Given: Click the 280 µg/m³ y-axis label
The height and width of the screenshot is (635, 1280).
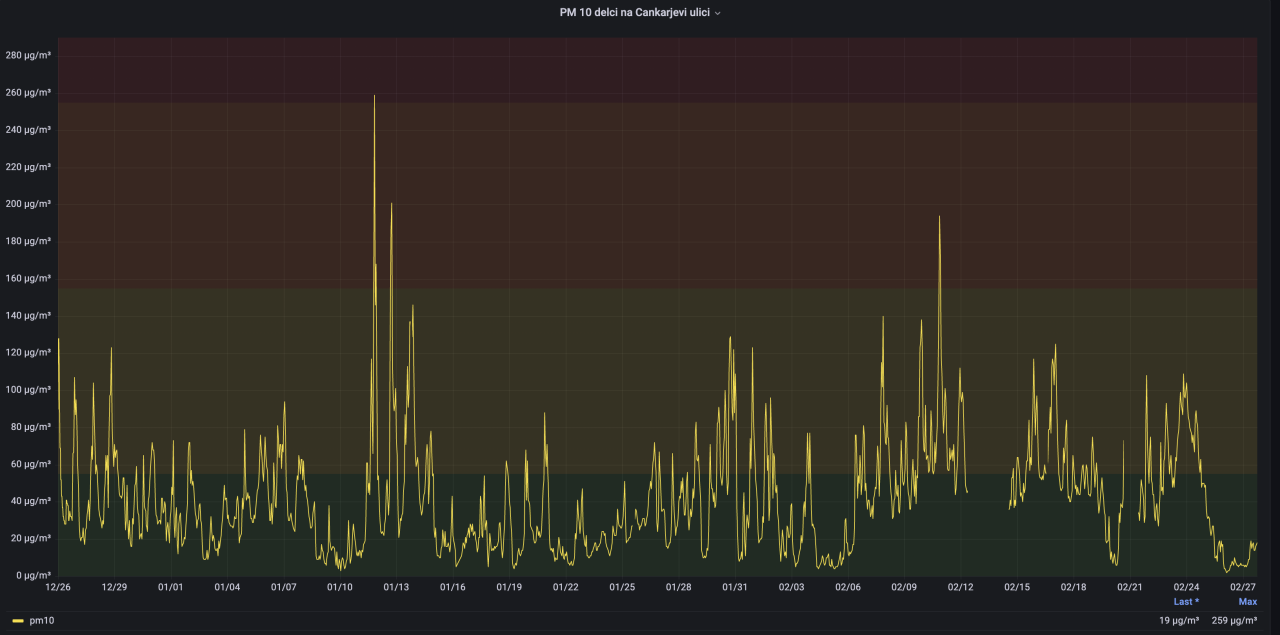Looking at the screenshot, I should (28, 56).
